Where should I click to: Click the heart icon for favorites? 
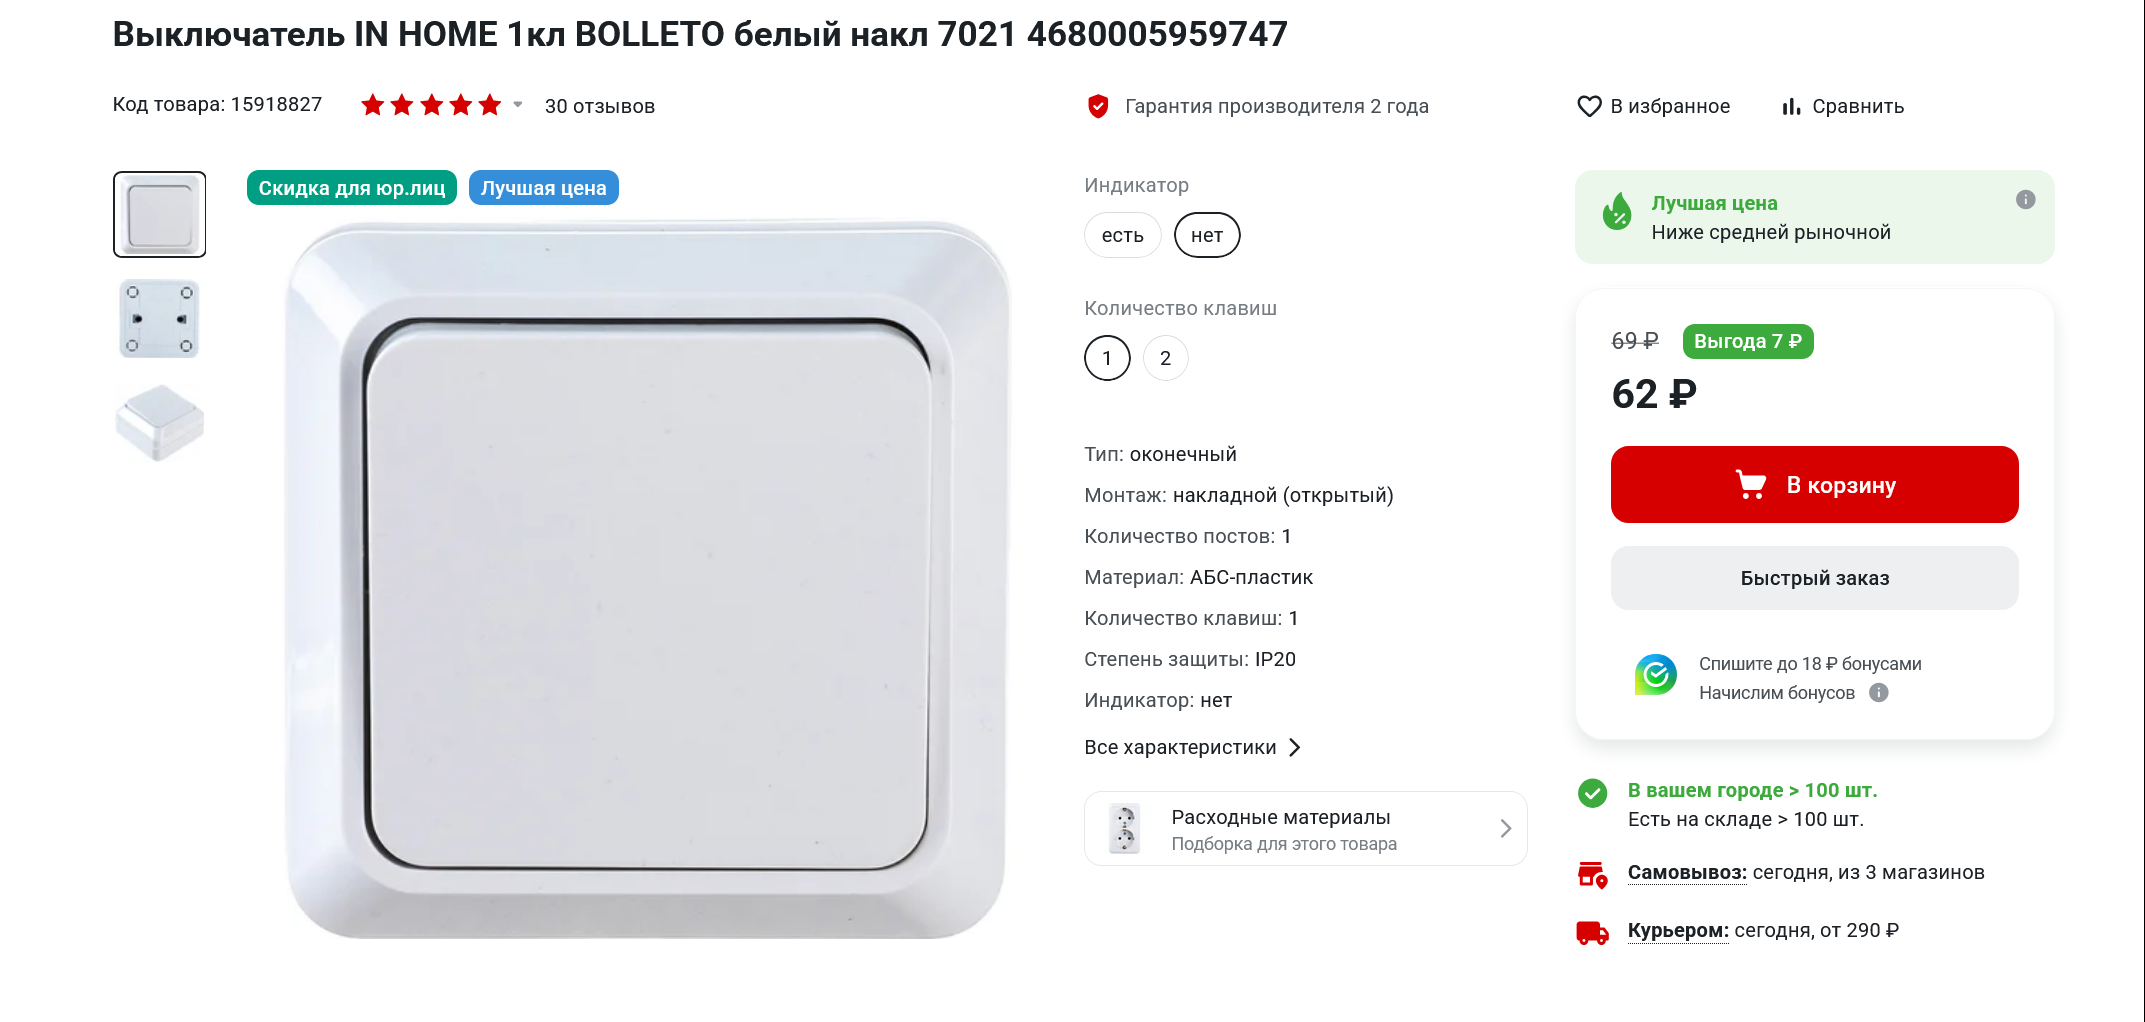click(x=1589, y=106)
